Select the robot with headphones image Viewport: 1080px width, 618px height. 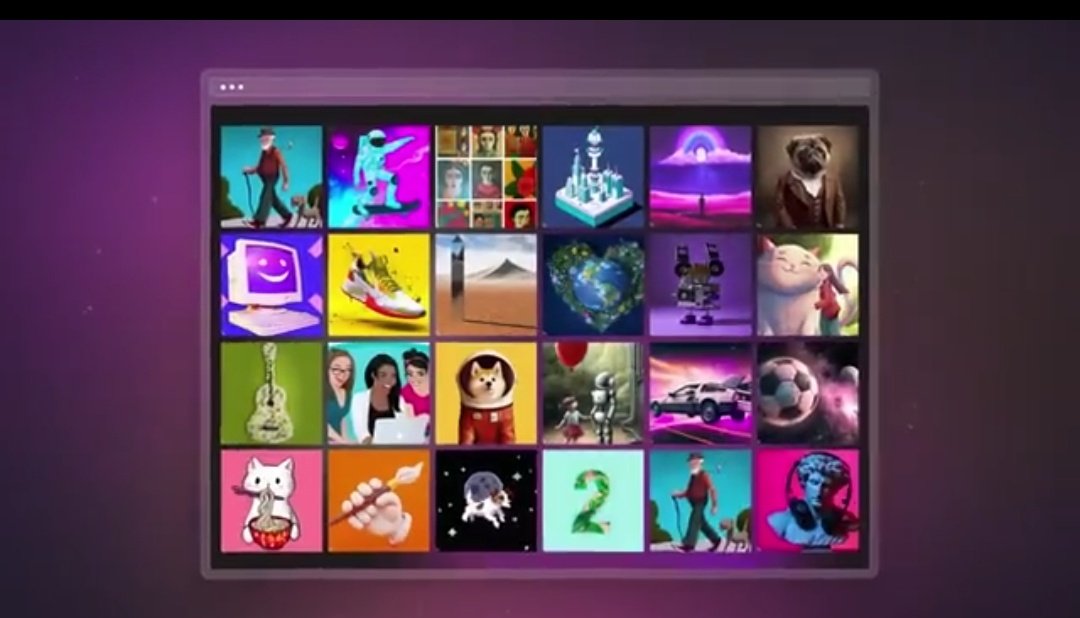[700, 285]
